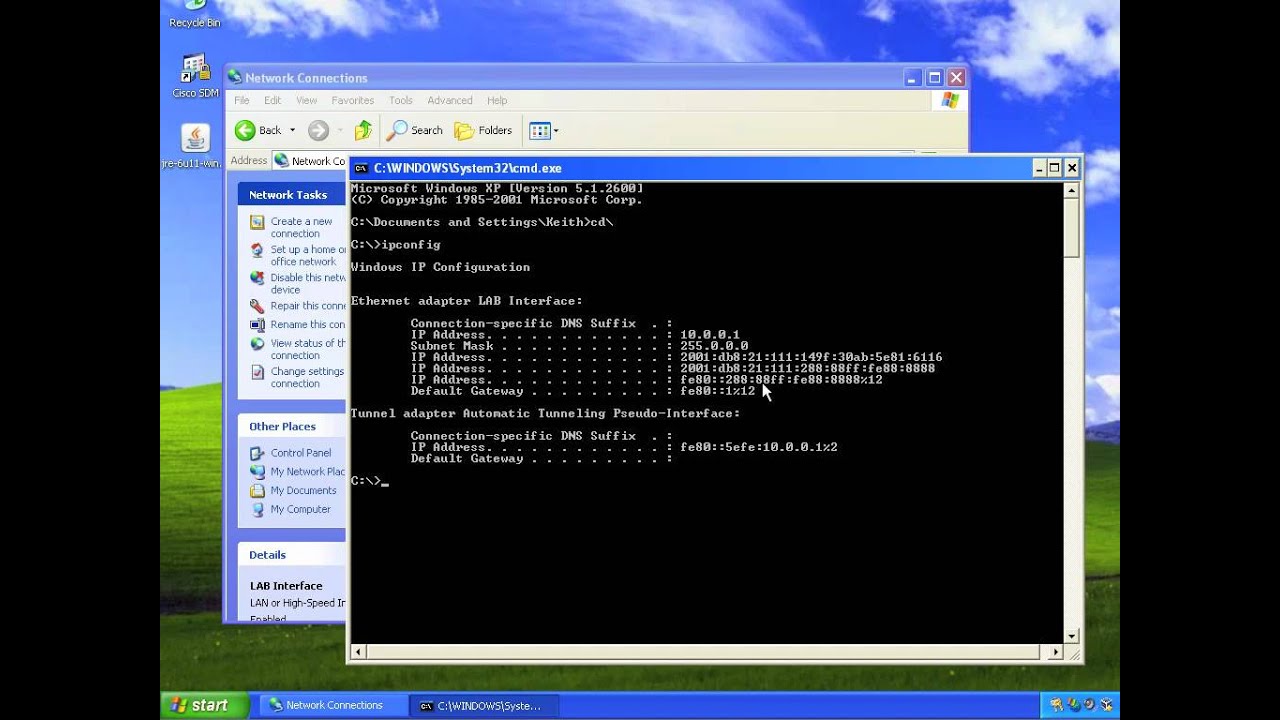Click the Folders toolbar button
The height and width of the screenshot is (720, 1280).
483,130
